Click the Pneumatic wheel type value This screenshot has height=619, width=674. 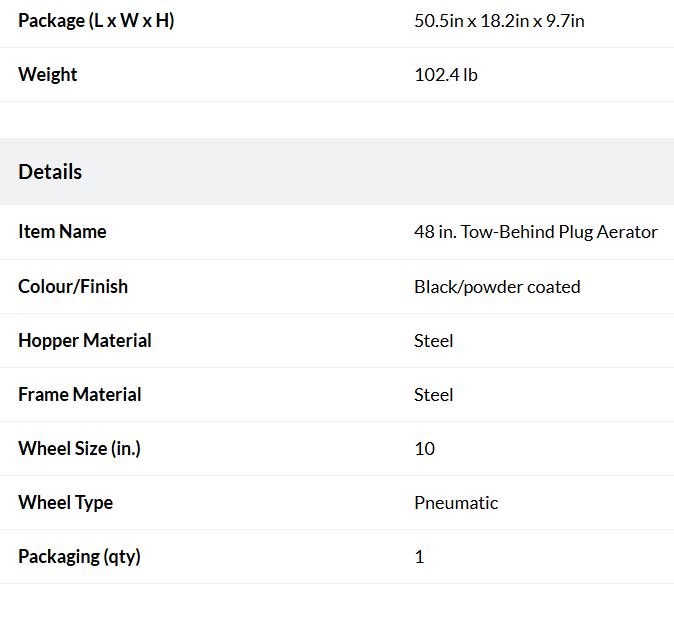pyautogui.click(x=456, y=503)
